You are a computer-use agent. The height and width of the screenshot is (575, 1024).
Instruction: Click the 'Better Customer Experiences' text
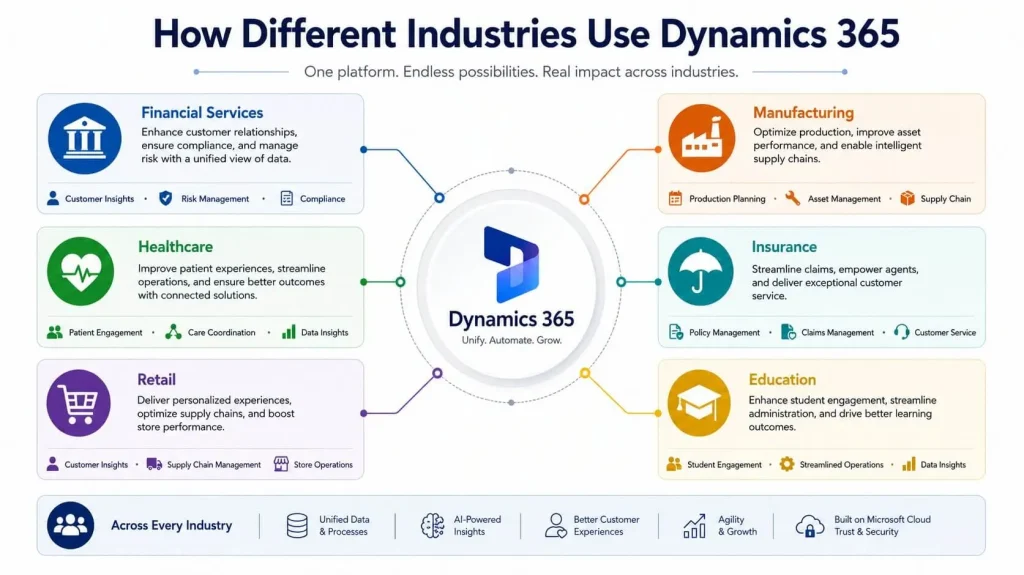[x=606, y=525]
